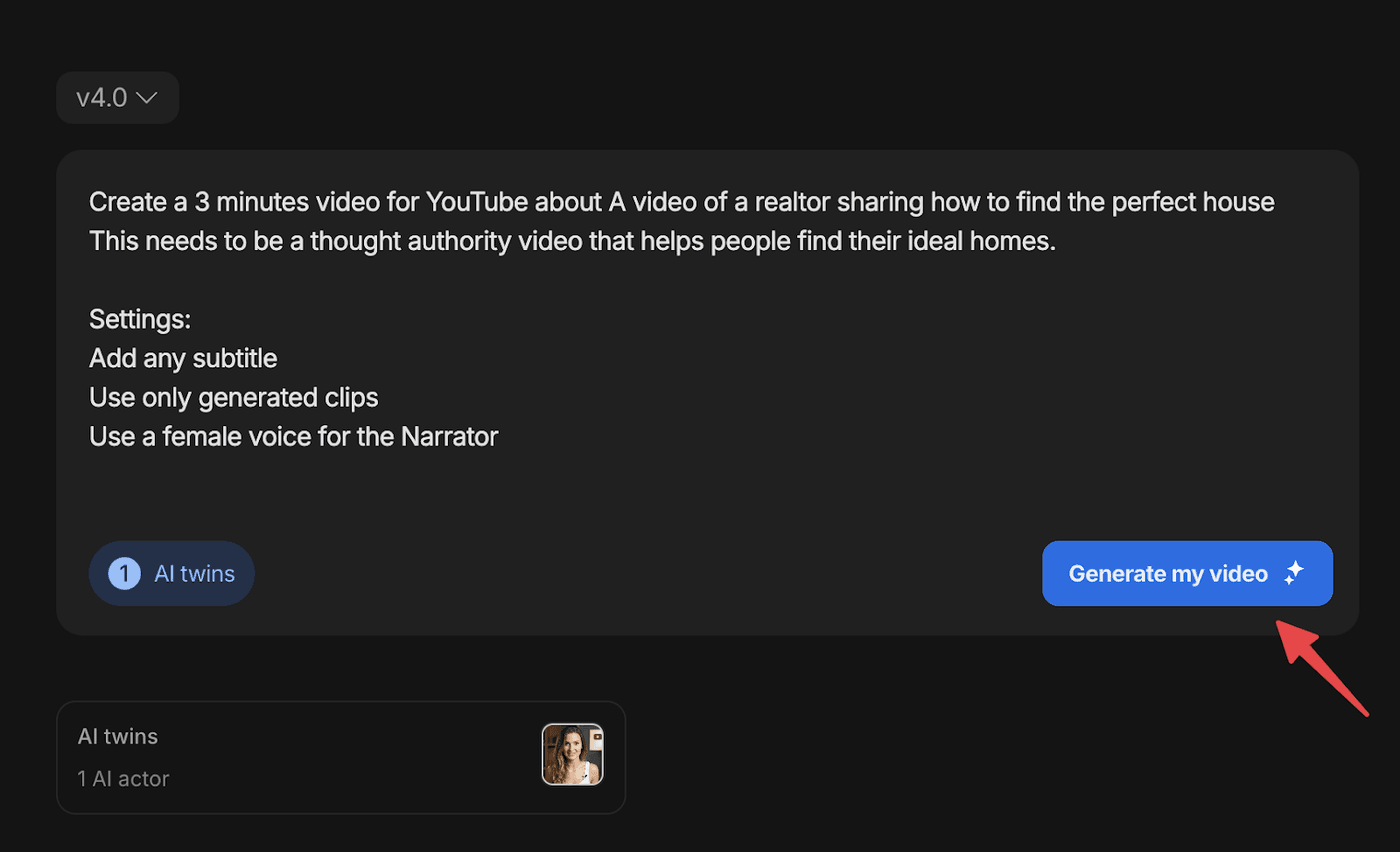Viewport: 1400px width, 852px height.
Task: Click the chevron arrow beside v4.0
Action: 147,98
